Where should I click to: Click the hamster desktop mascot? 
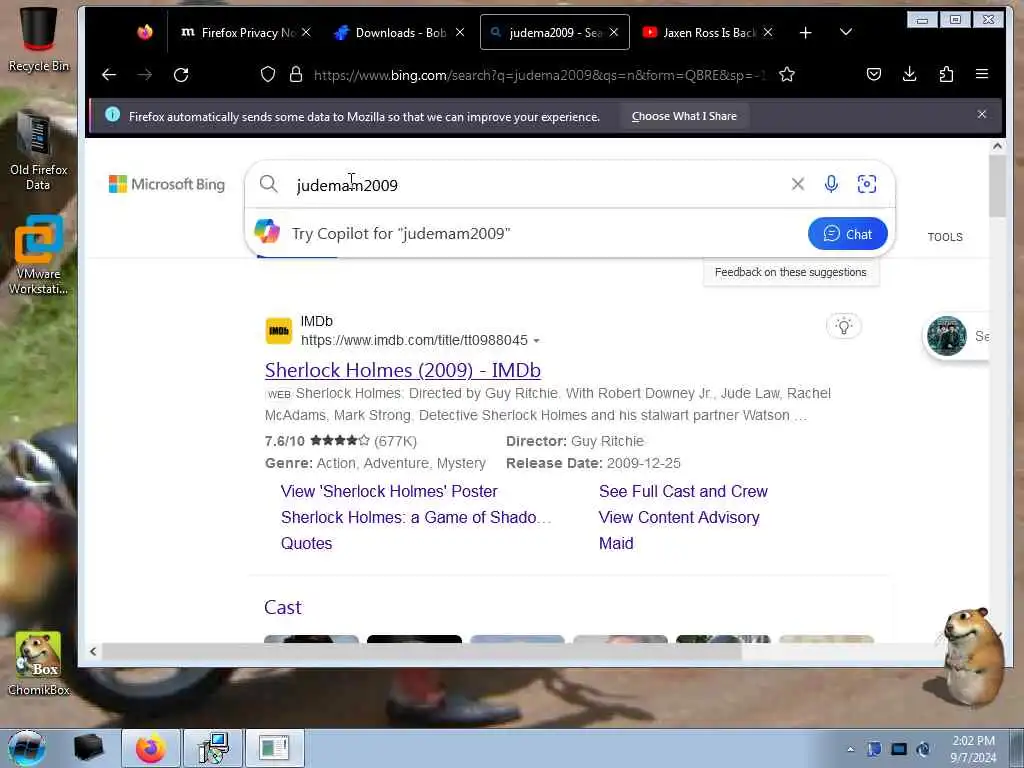[x=974, y=655]
